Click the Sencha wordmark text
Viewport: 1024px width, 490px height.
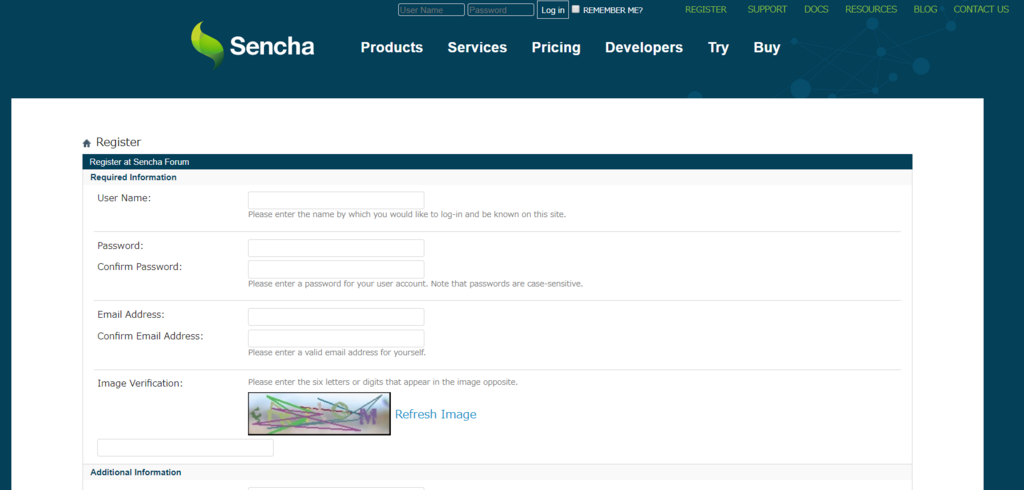click(x=272, y=46)
